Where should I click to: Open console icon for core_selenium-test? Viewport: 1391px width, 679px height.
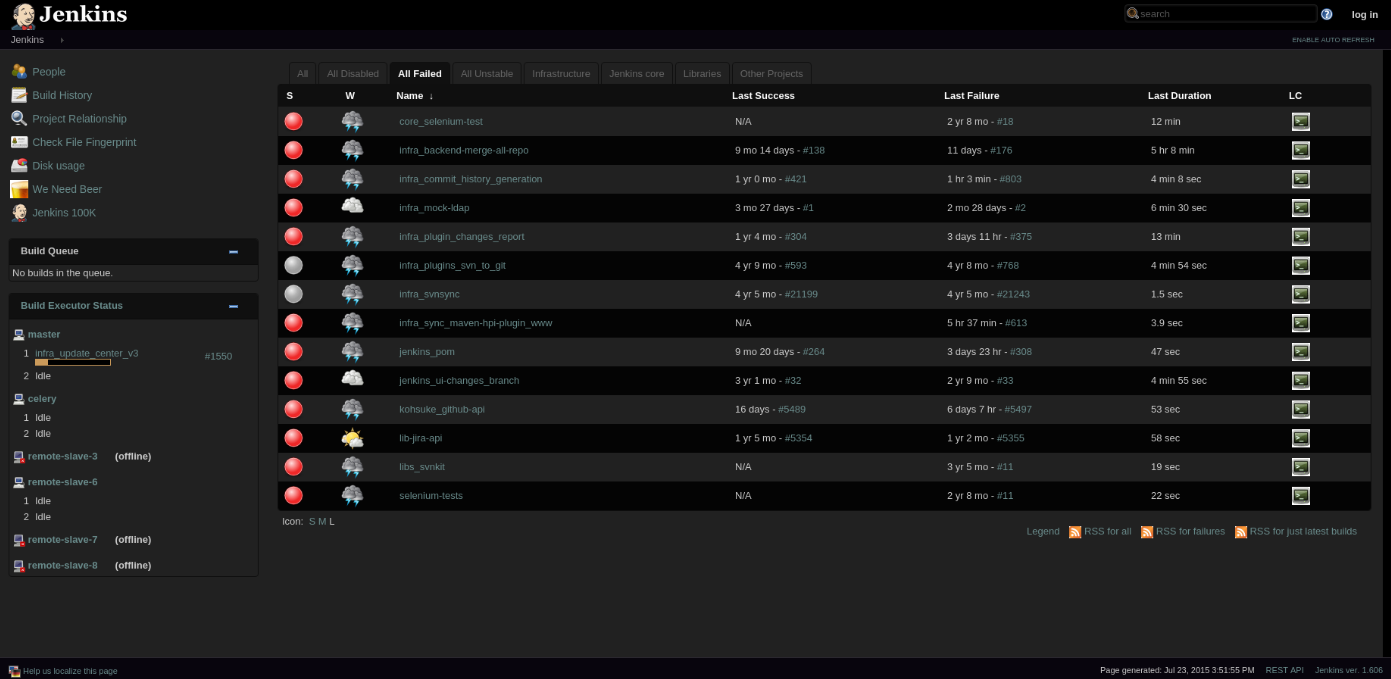[x=1300, y=121]
